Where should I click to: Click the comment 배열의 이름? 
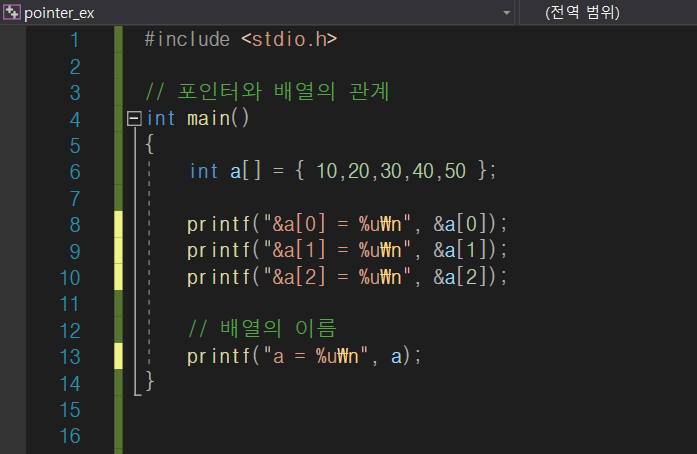click(262, 329)
